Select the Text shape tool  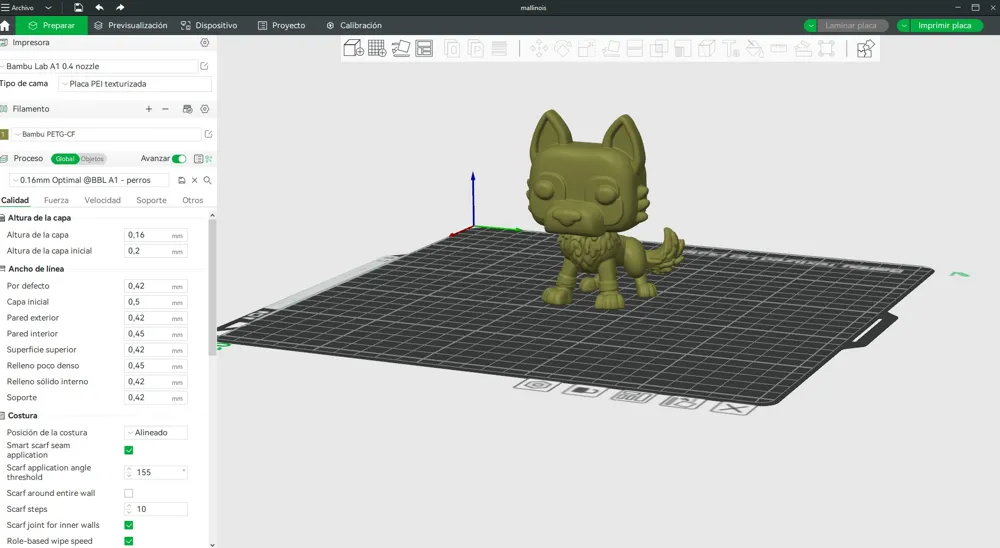click(731, 48)
